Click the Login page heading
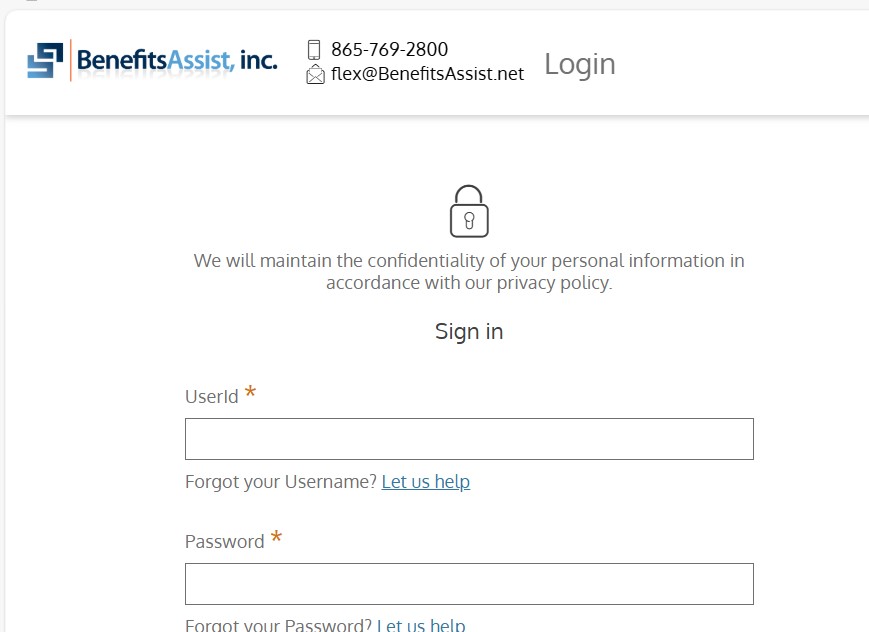869x632 pixels. point(580,64)
